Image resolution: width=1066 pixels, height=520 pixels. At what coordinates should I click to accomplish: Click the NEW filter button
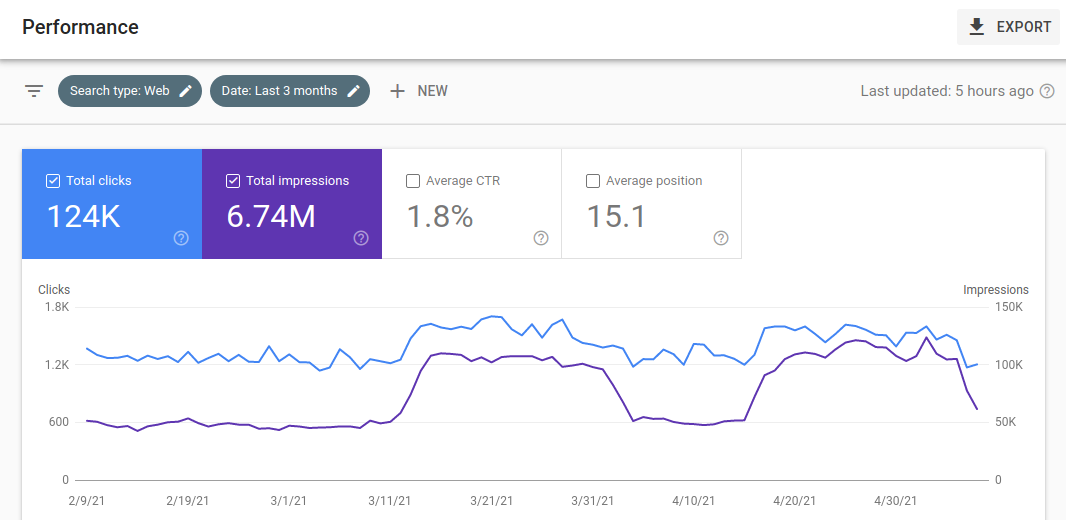(x=432, y=91)
